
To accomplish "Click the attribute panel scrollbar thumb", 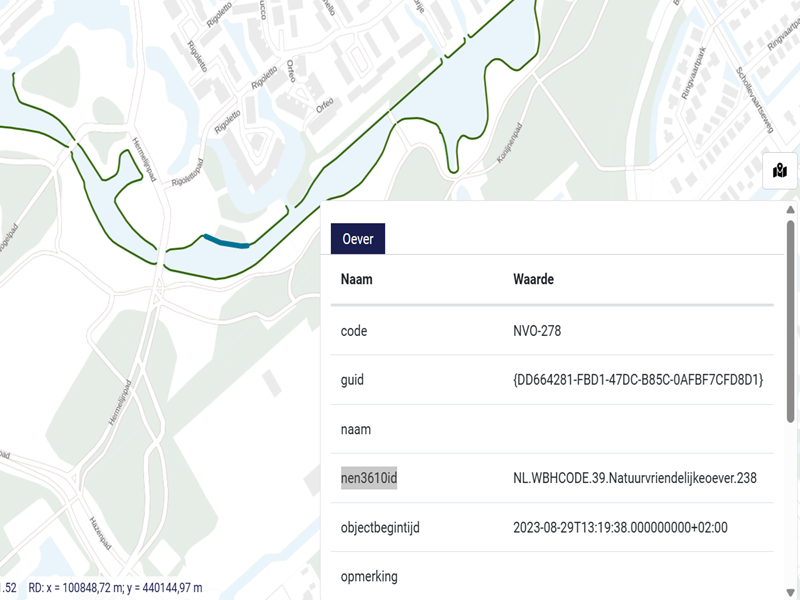I will (x=790, y=320).
